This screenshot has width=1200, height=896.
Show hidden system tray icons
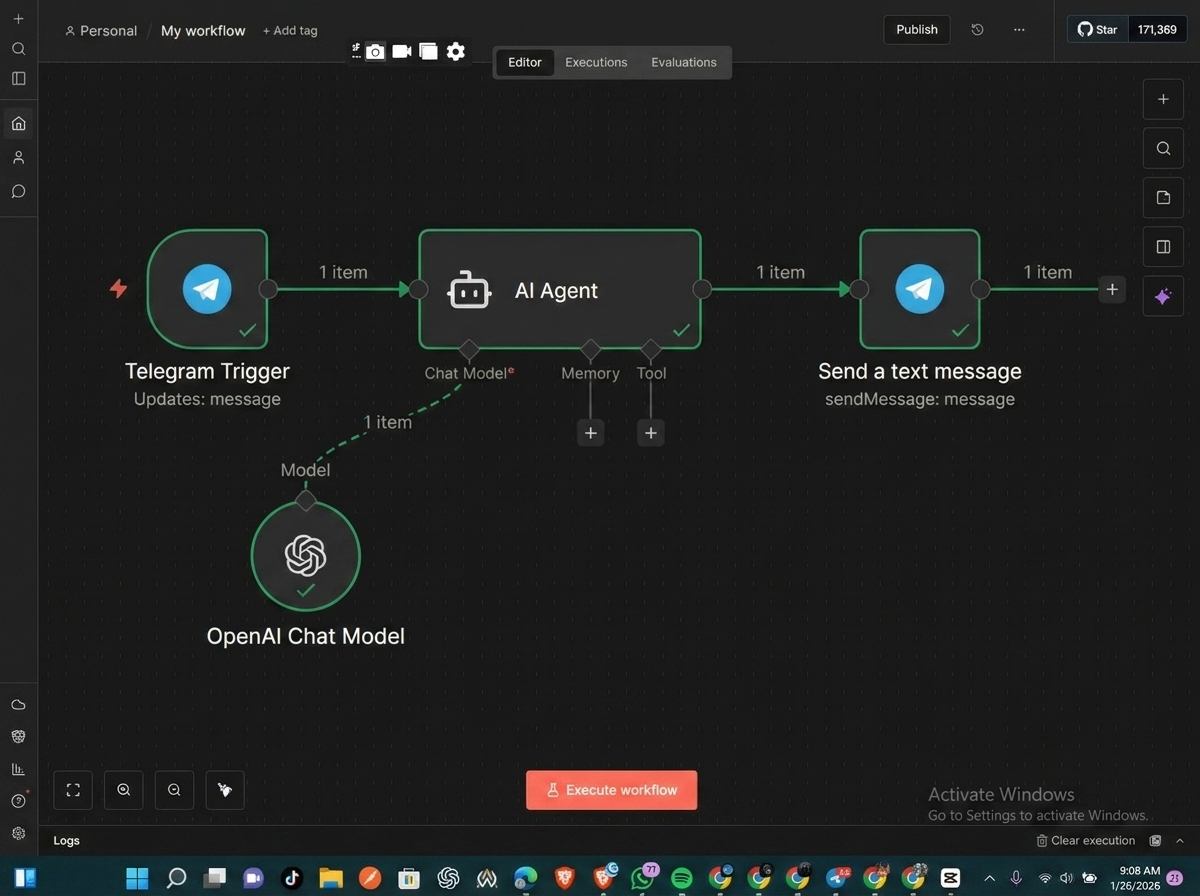coord(990,878)
